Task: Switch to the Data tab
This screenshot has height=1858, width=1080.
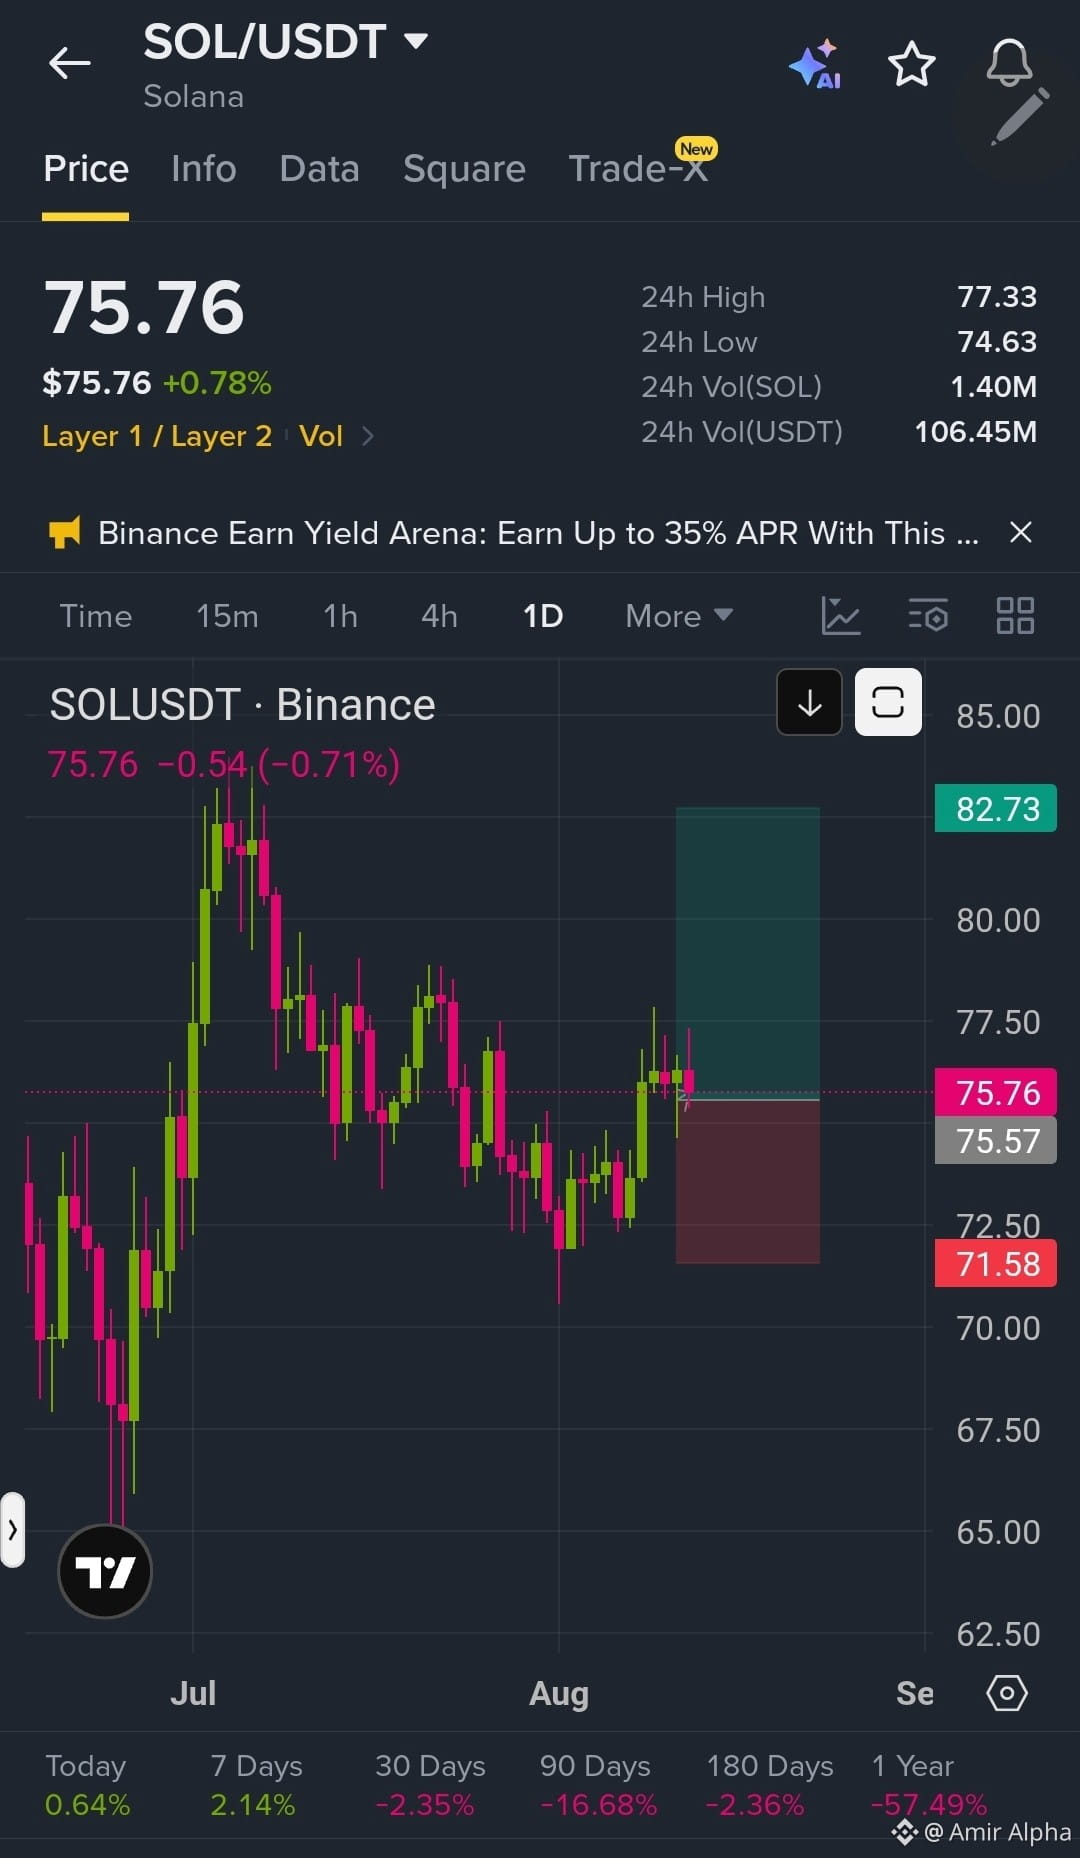Action: [x=319, y=169]
